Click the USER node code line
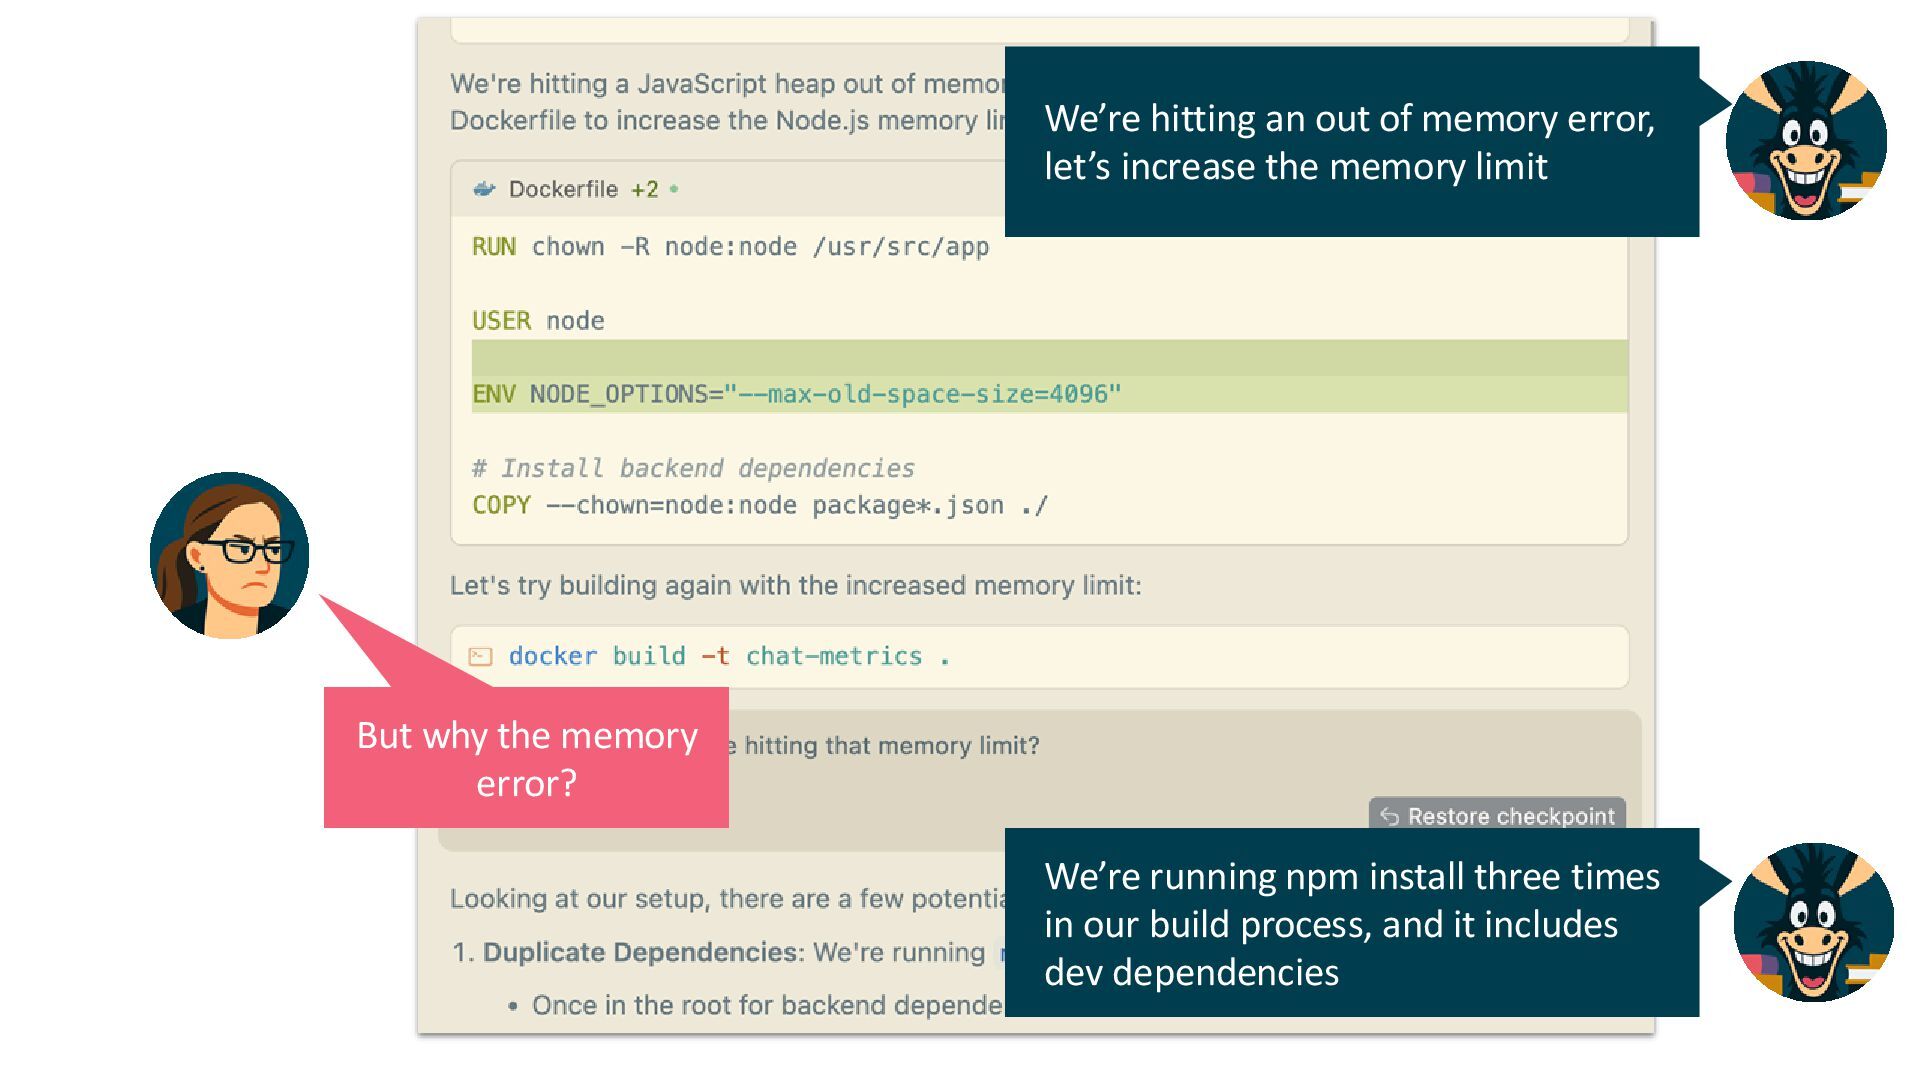Image resolution: width=1920 pixels, height=1080 pixels. point(538,321)
